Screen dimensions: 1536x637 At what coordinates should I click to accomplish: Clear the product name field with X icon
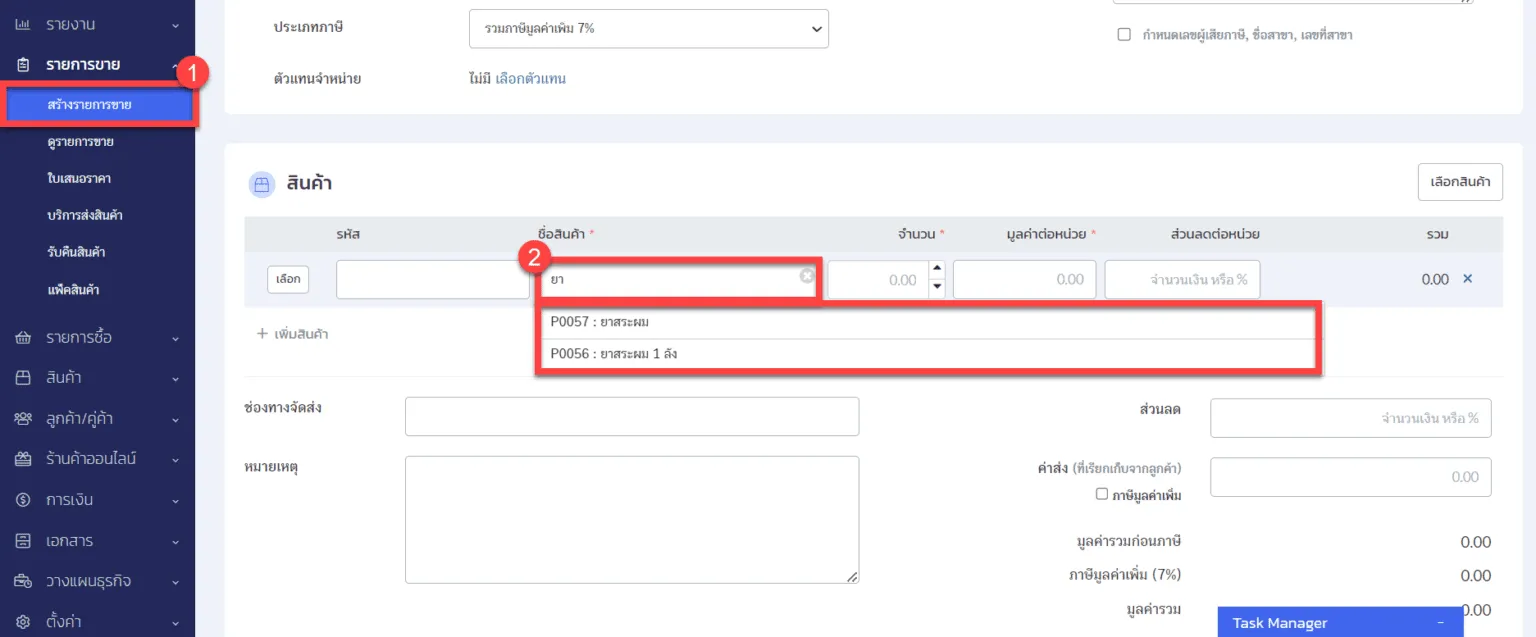(806, 277)
